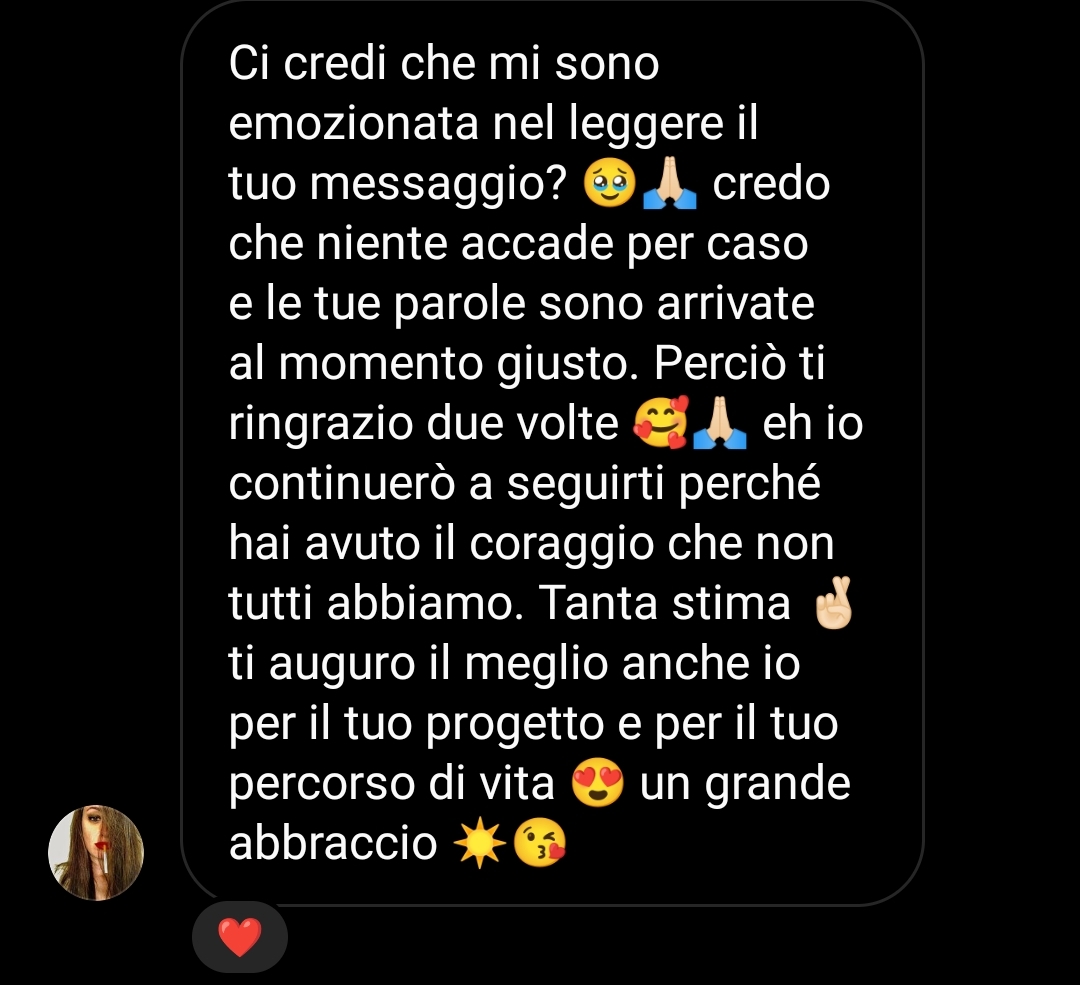Tap the red heart reaction below message
The width and height of the screenshot is (1080, 985).
[x=240, y=937]
